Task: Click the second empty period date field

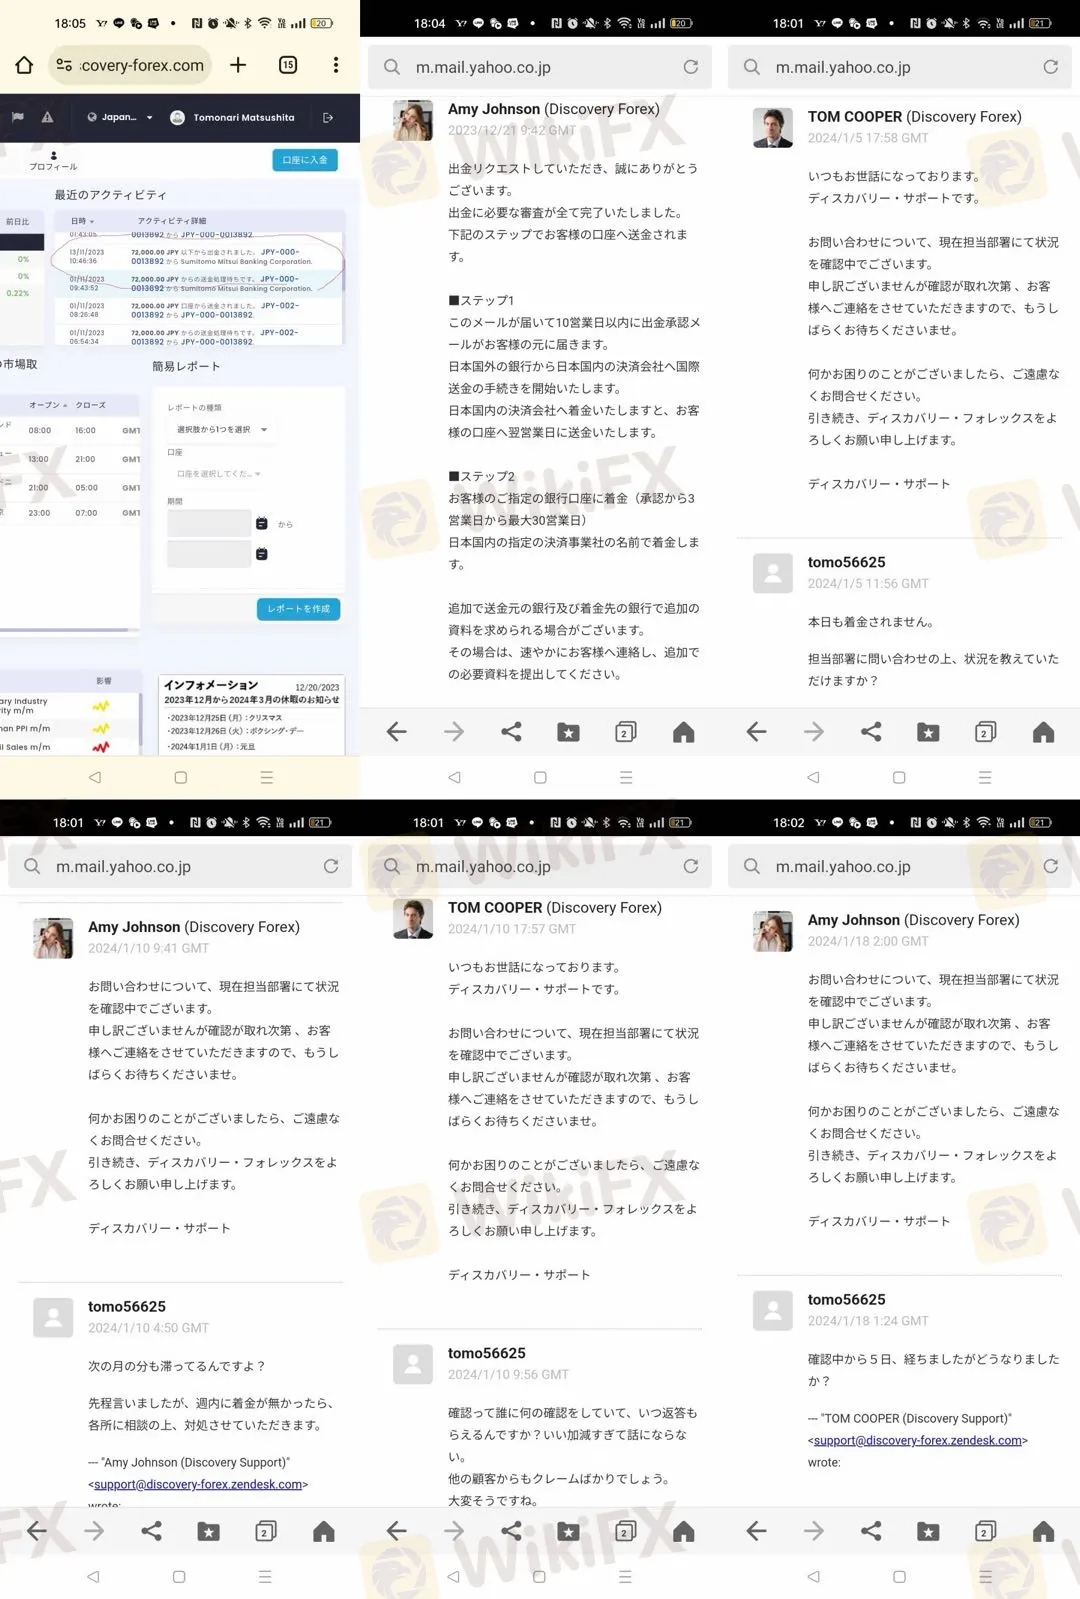Action: [x=209, y=553]
